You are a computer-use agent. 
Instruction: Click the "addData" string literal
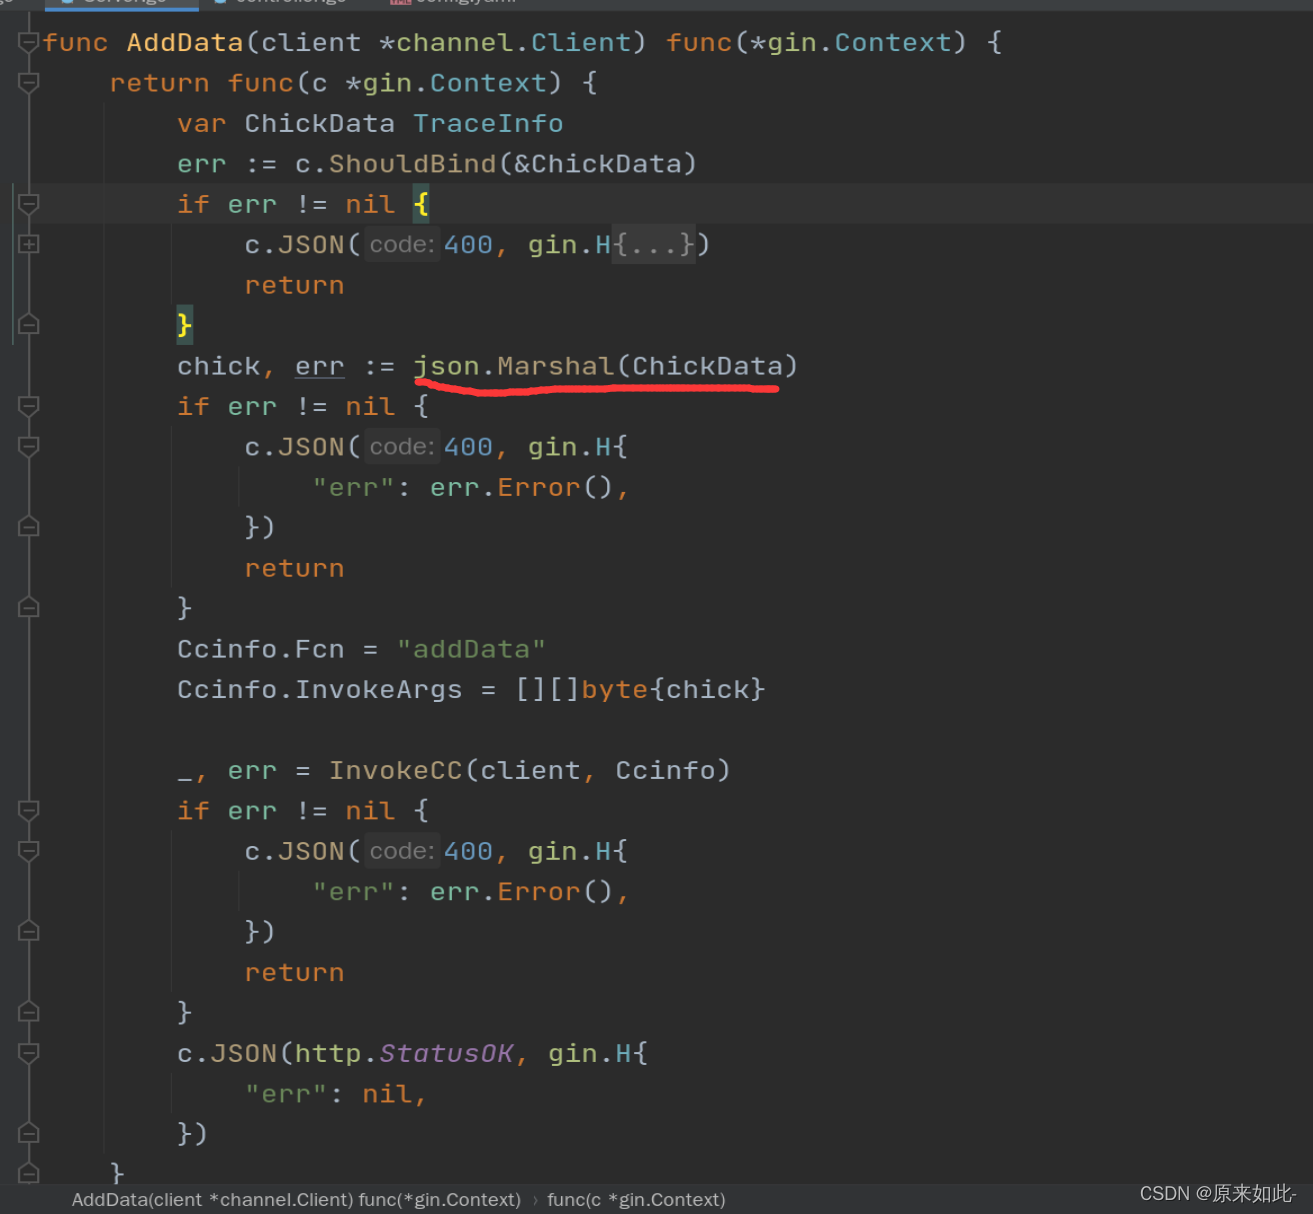pos(471,649)
